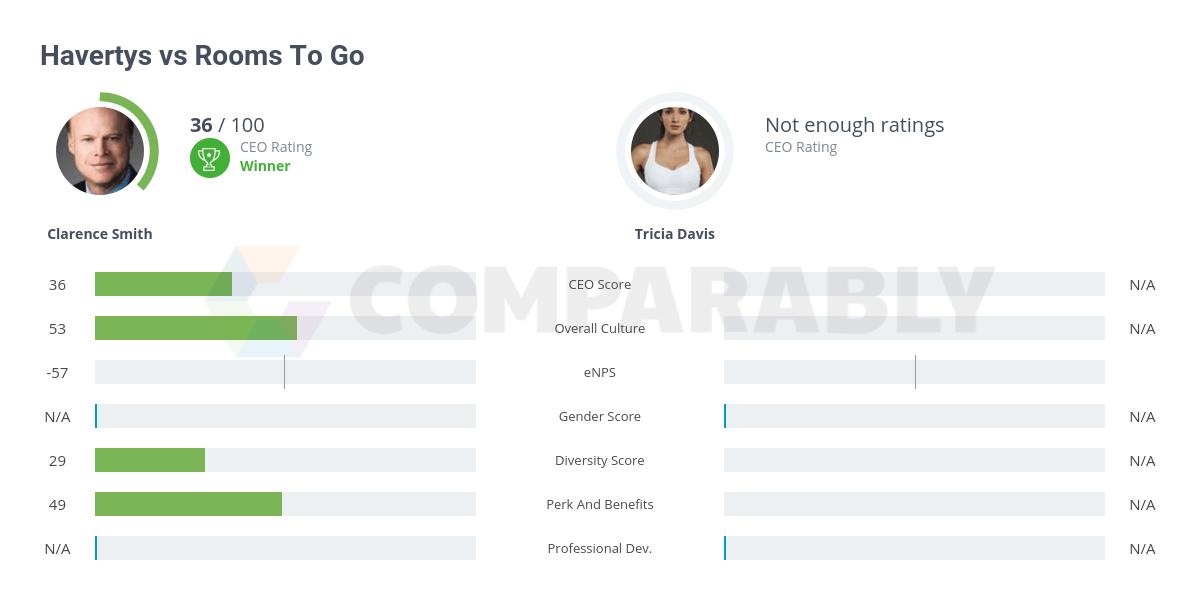The height and width of the screenshot is (600, 1200).
Task: Select Tricia Davis's profile photo
Action: pyautogui.click(x=674, y=150)
